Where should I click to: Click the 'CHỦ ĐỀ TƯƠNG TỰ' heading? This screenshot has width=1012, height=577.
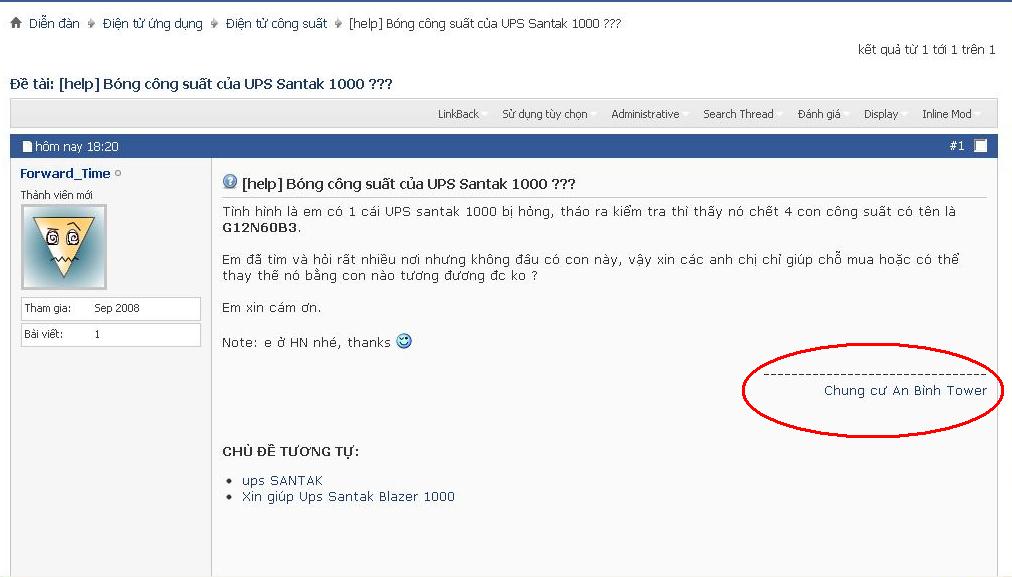(x=290, y=451)
